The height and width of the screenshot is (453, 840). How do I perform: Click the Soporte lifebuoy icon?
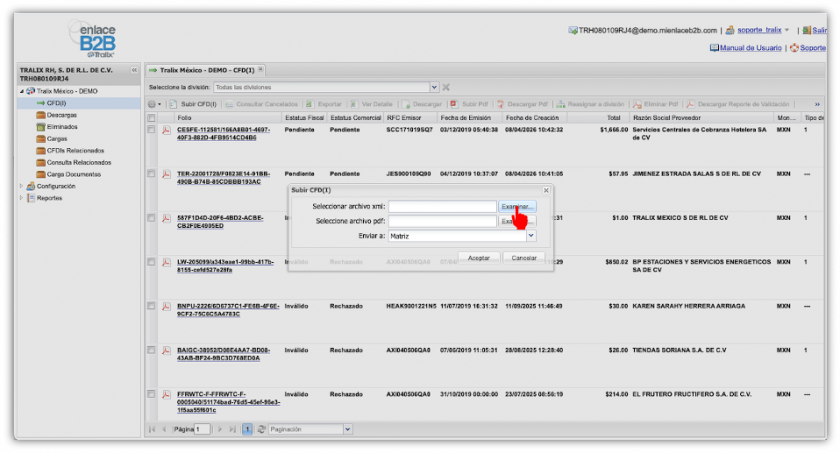[793, 48]
